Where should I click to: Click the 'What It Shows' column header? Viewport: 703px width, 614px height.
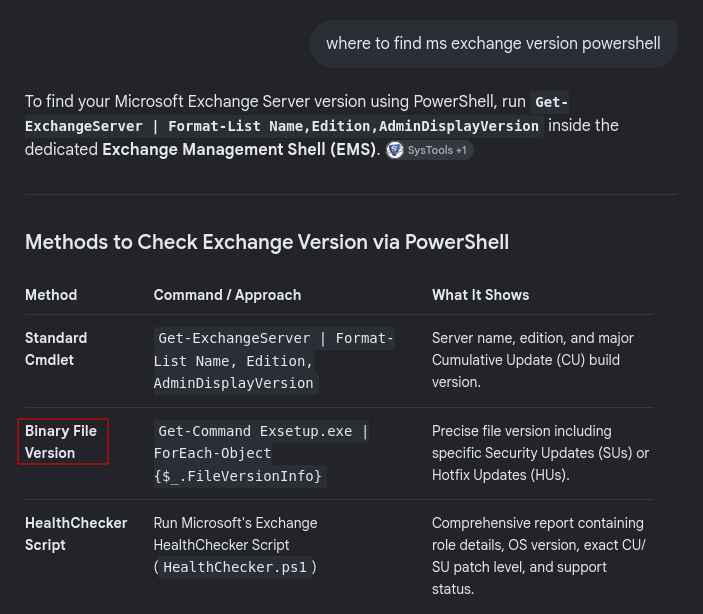click(x=480, y=295)
